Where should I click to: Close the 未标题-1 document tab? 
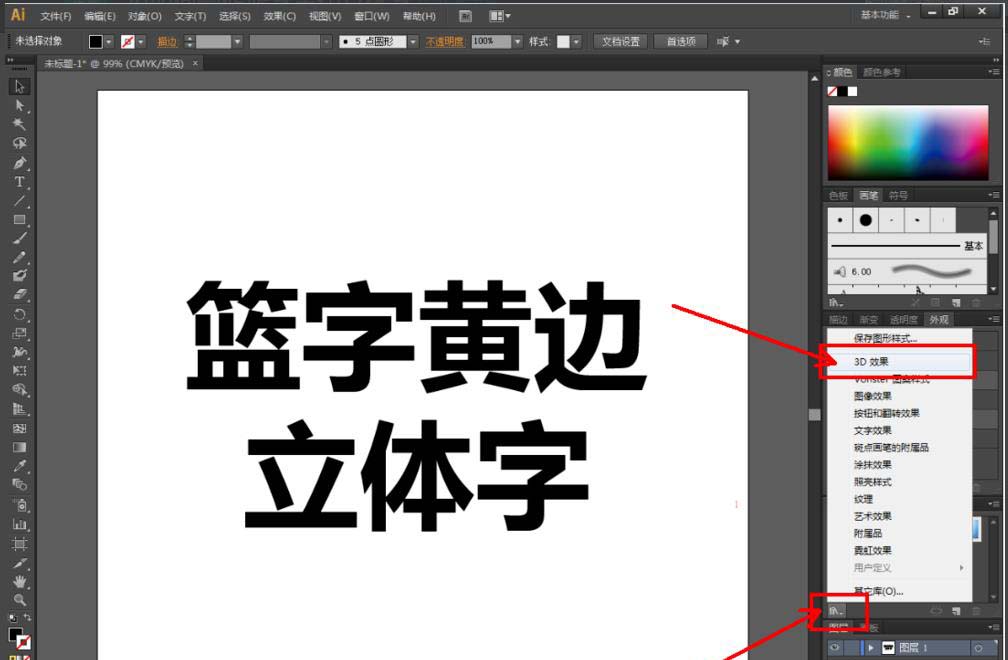[x=195, y=63]
